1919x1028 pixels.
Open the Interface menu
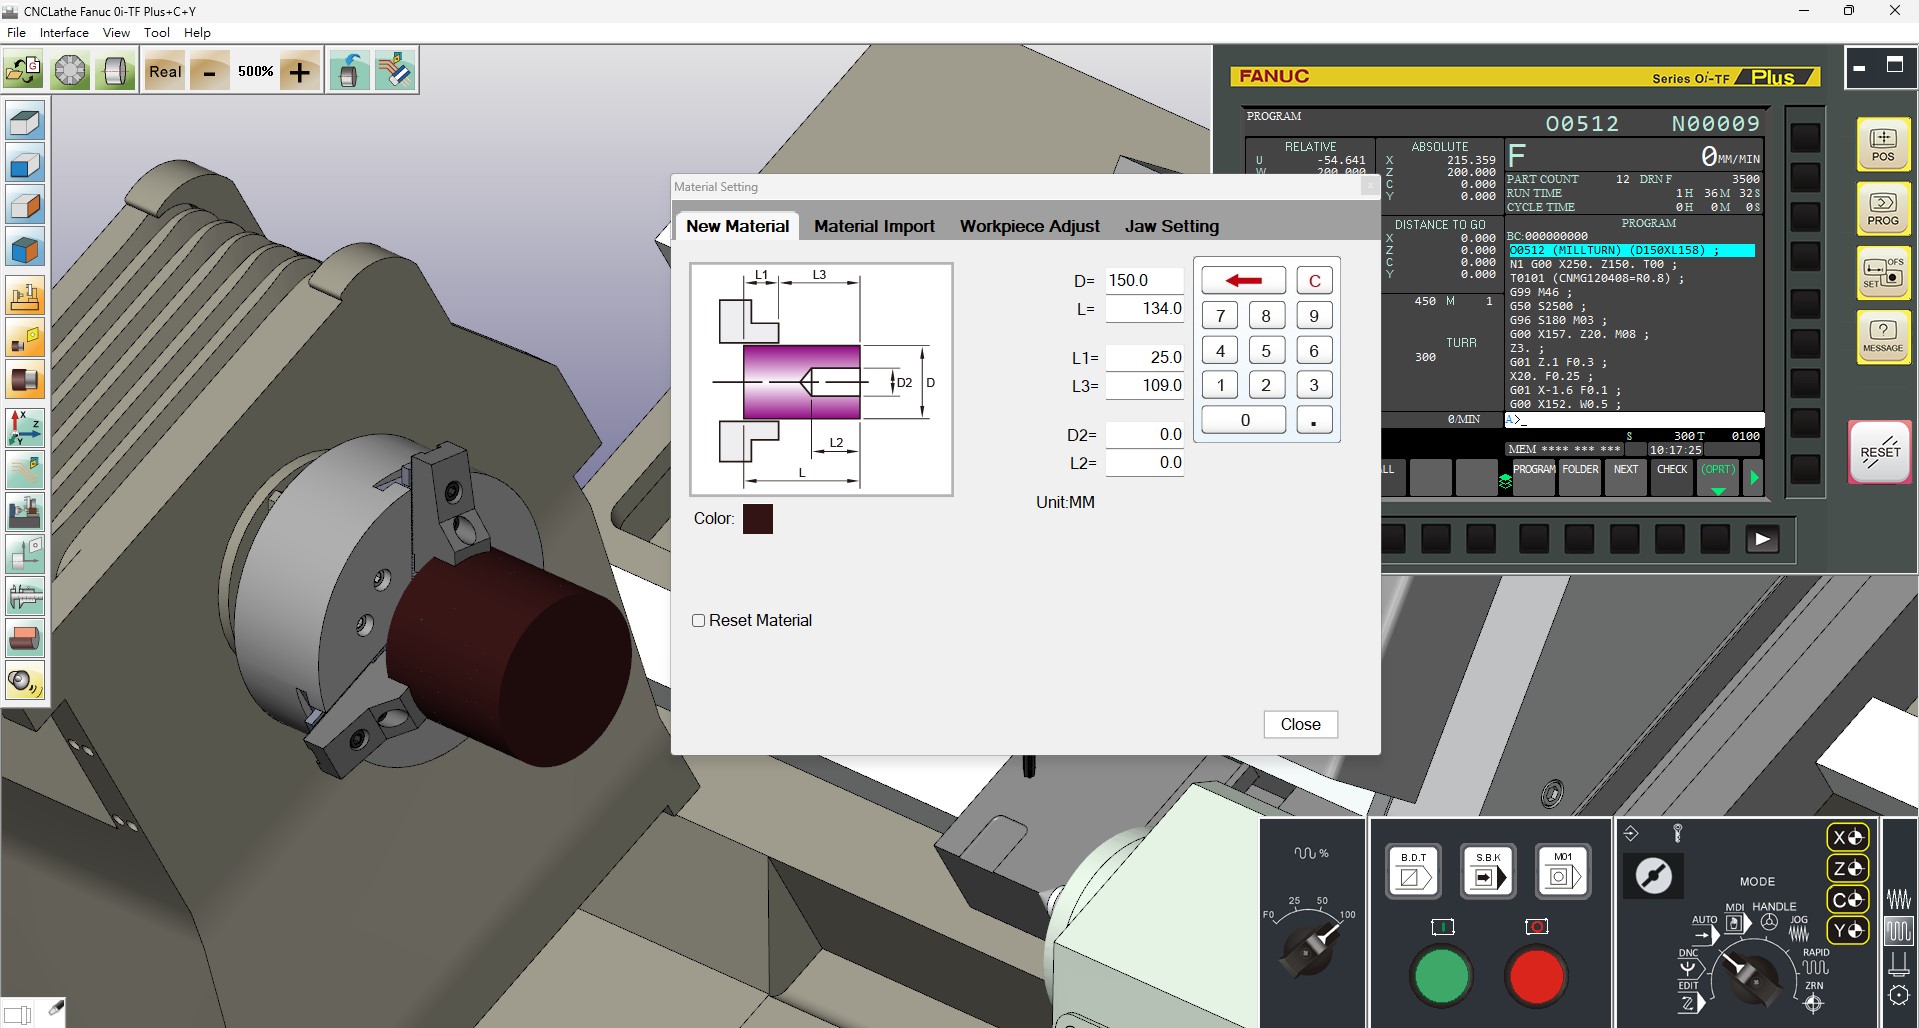[64, 33]
